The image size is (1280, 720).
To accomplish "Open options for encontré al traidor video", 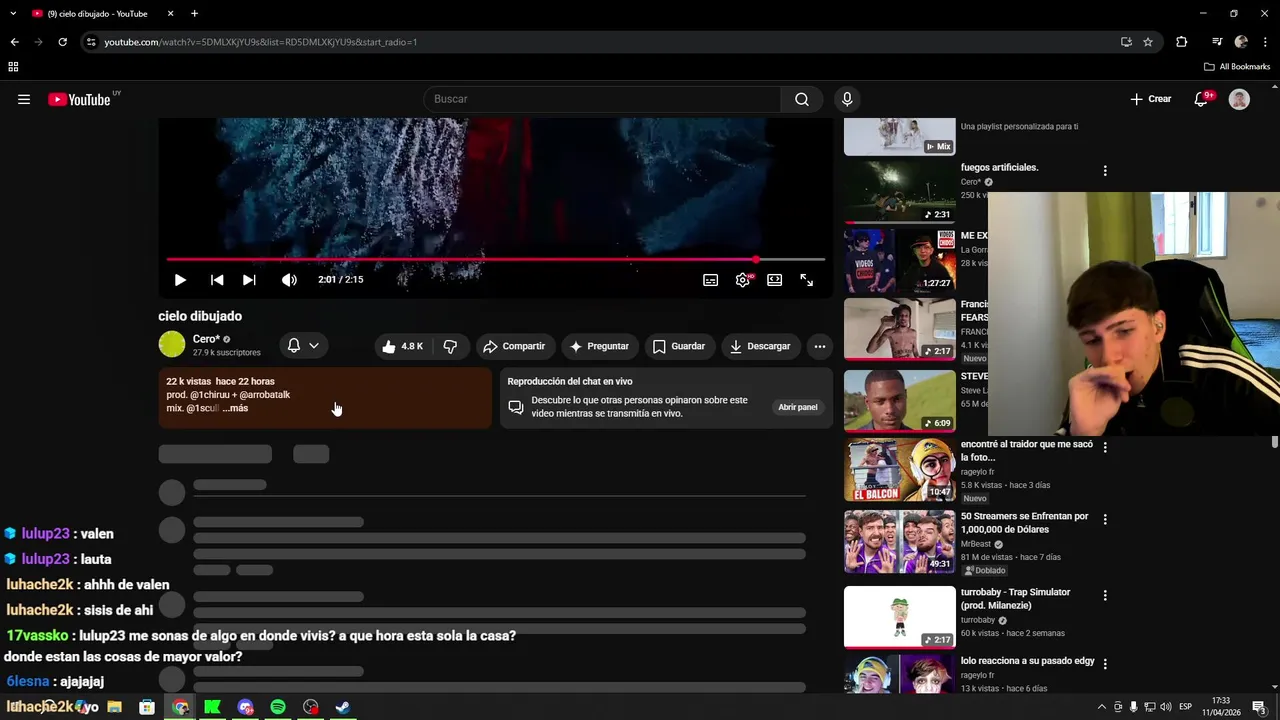I will coord(1105,447).
